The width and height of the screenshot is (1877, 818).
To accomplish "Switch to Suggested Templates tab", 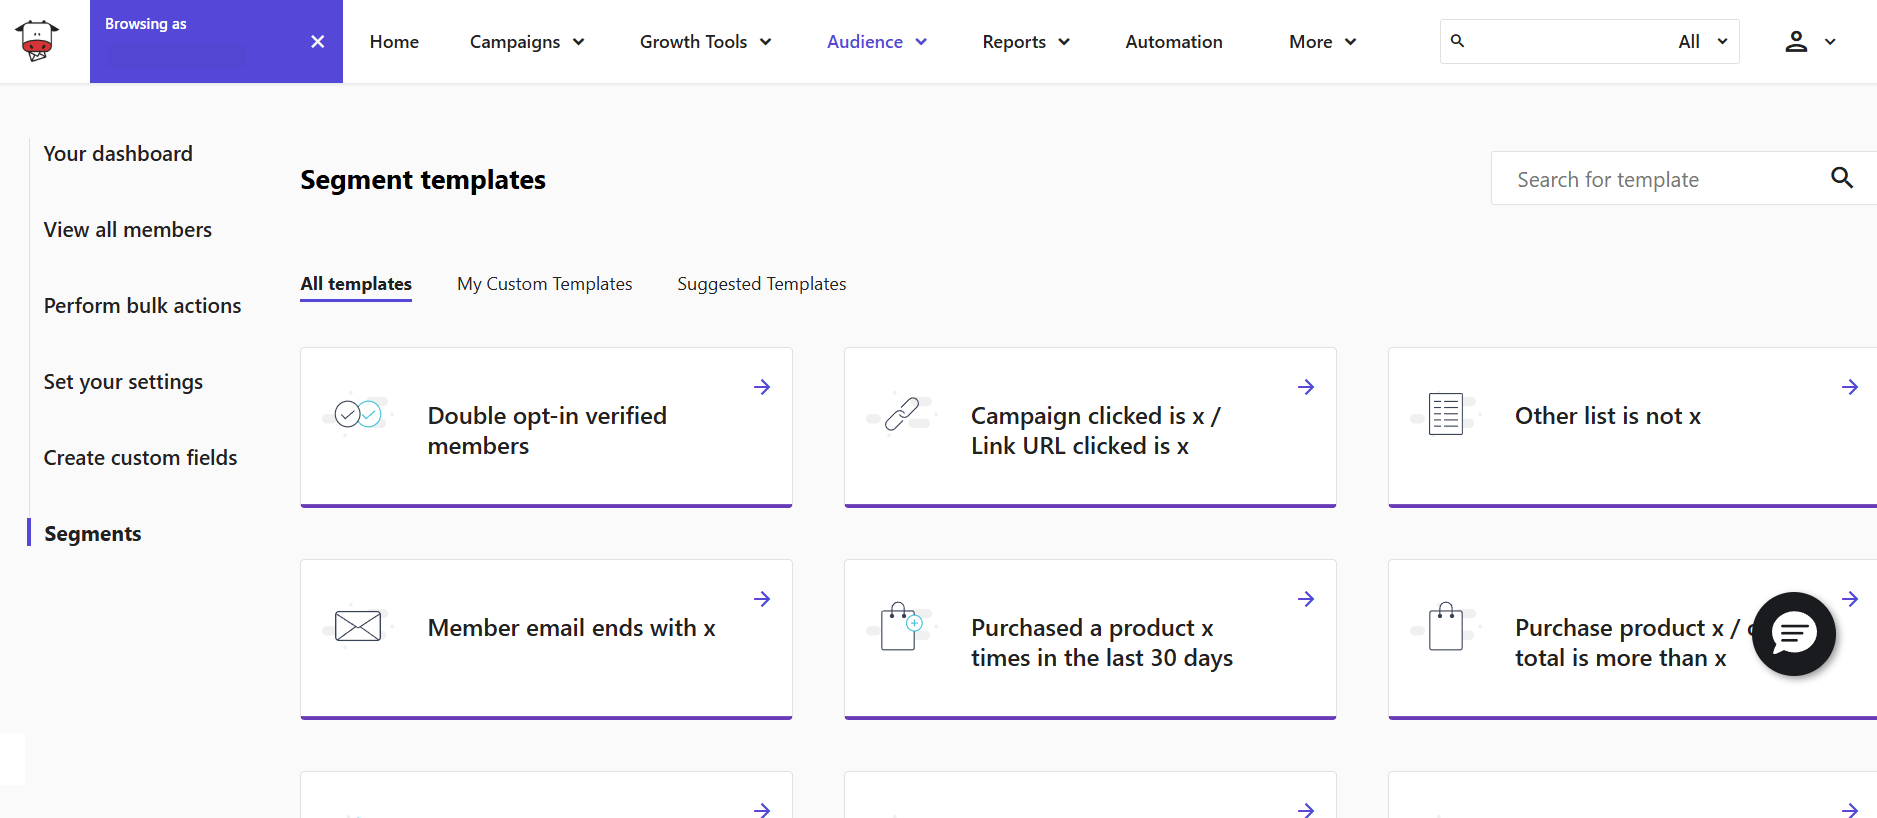I will [x=762, y=284].
